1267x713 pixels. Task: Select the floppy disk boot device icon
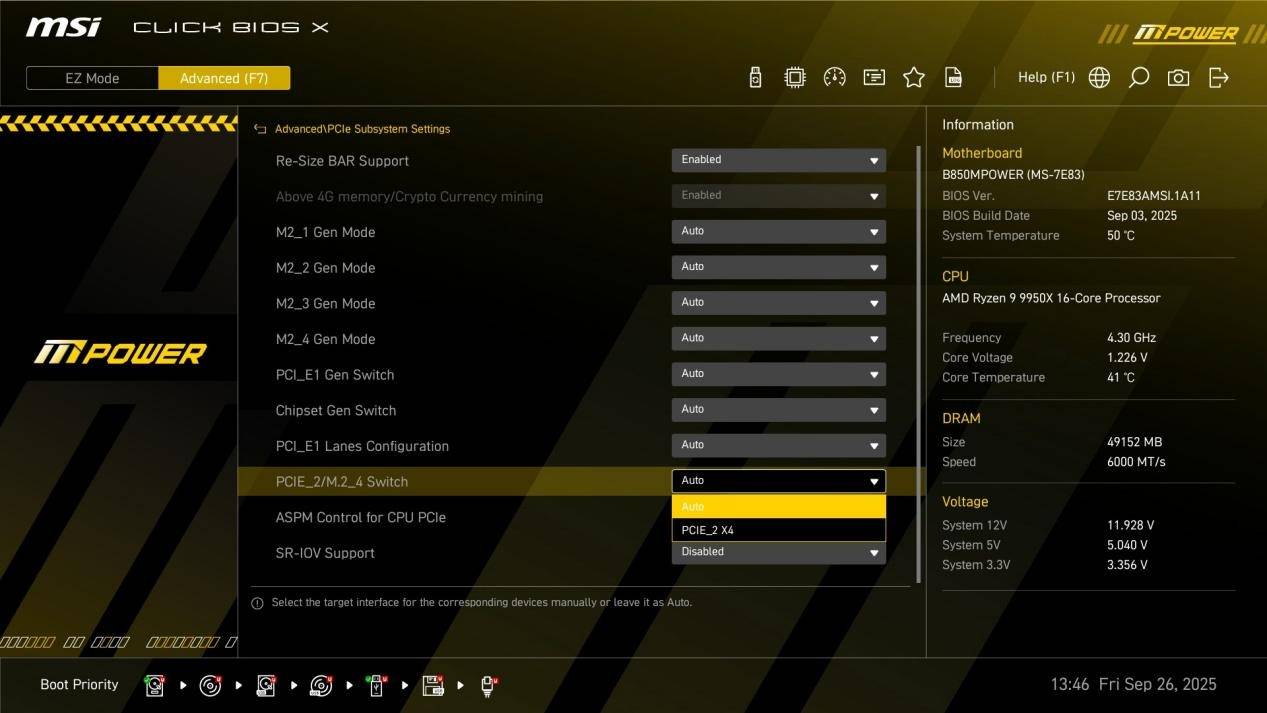click(x=432, y=686)
